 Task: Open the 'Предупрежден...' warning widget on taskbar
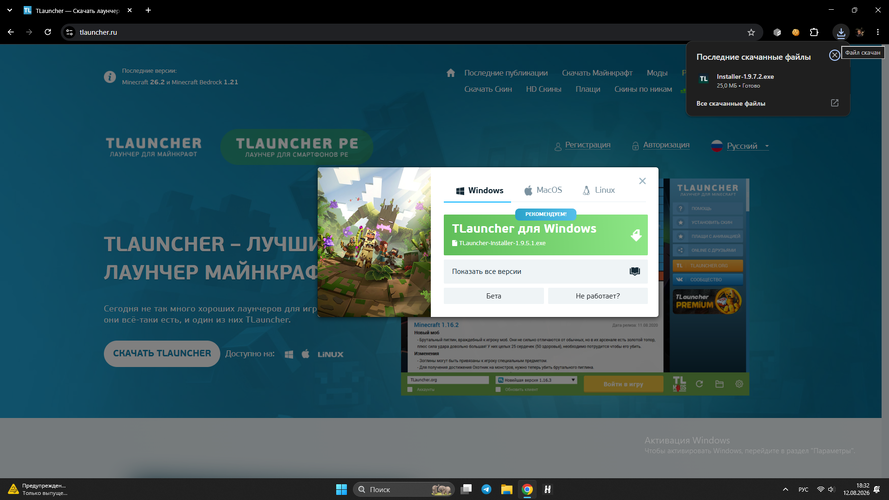coord(37,489)
